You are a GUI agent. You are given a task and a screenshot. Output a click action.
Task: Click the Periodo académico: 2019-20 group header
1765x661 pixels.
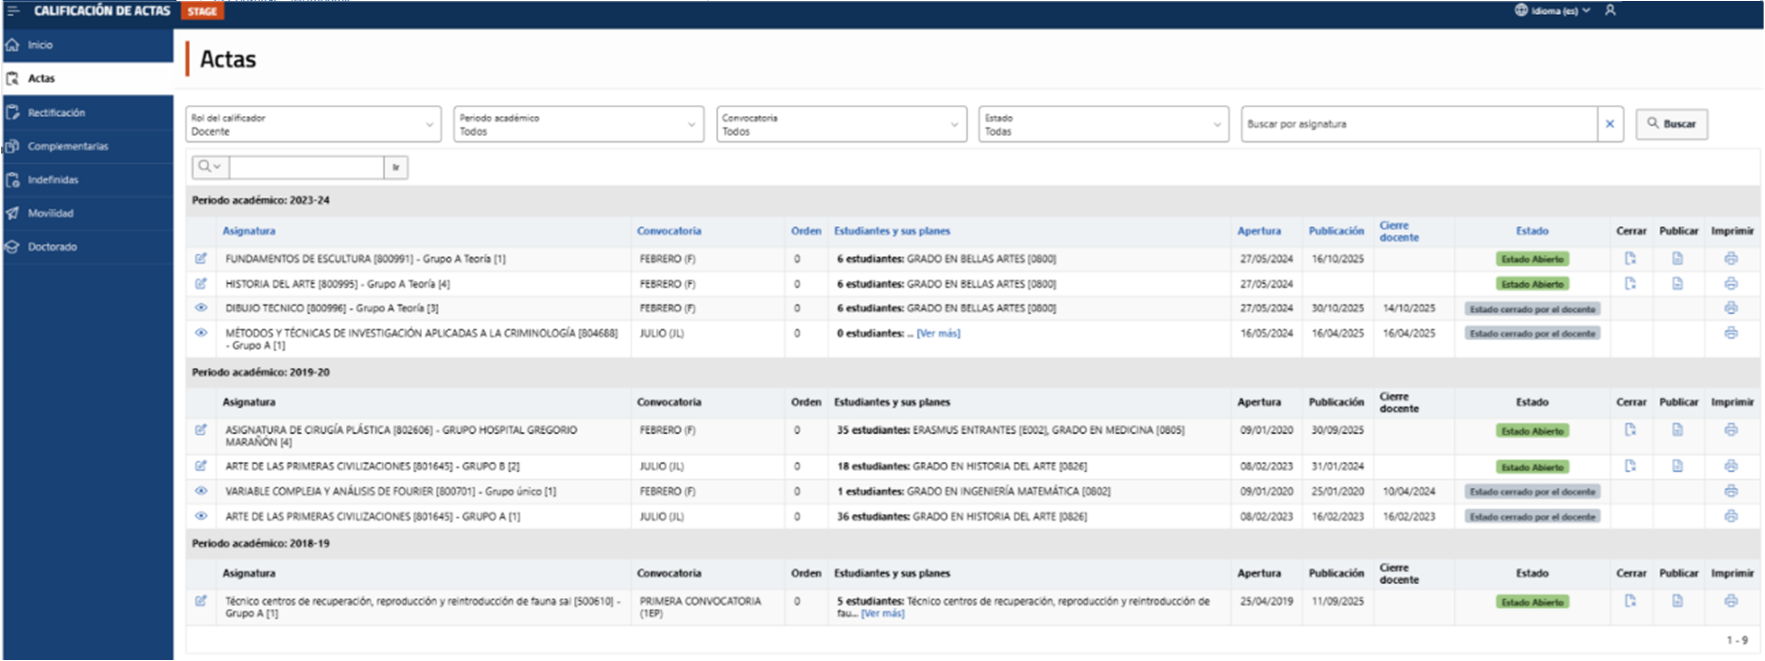click(x=972, y=372)
